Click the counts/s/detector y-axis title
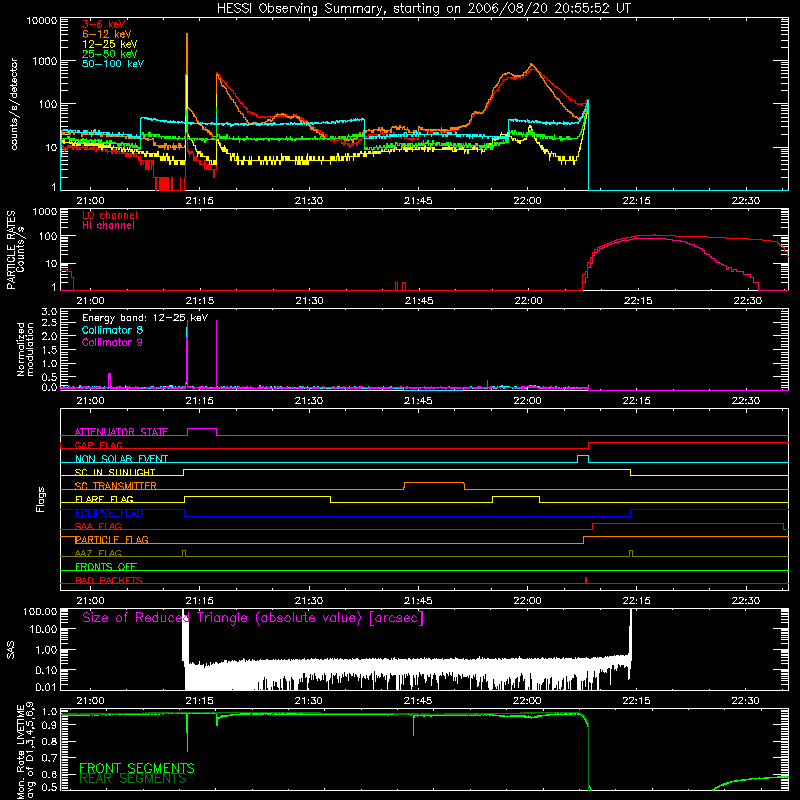Image resolution: width=800 pixels, height=800 pixels. click(13, 104)
